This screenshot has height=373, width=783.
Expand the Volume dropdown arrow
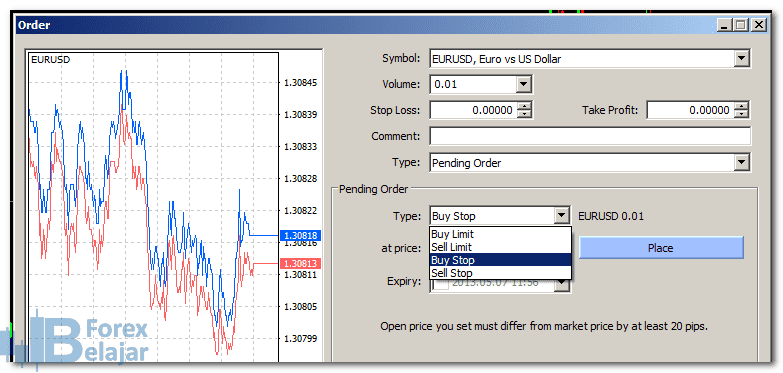click(x=523, y=84)
